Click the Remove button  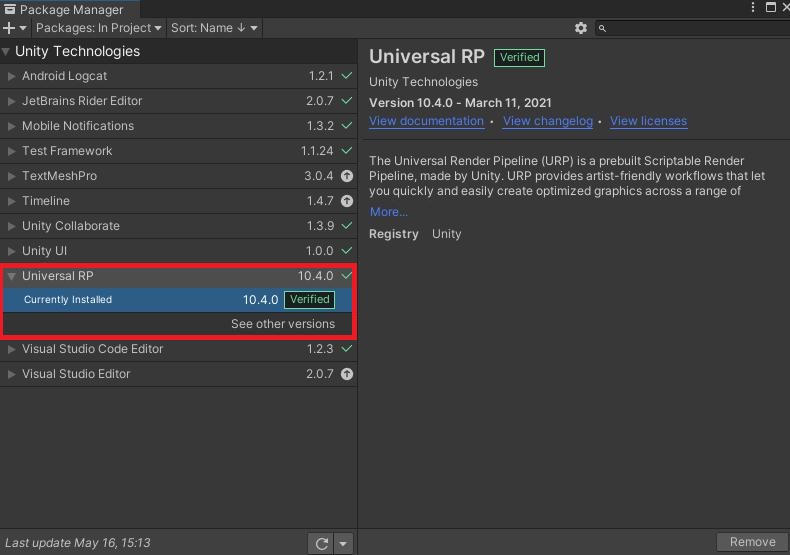pyautogui.click(x=752, y=542)
